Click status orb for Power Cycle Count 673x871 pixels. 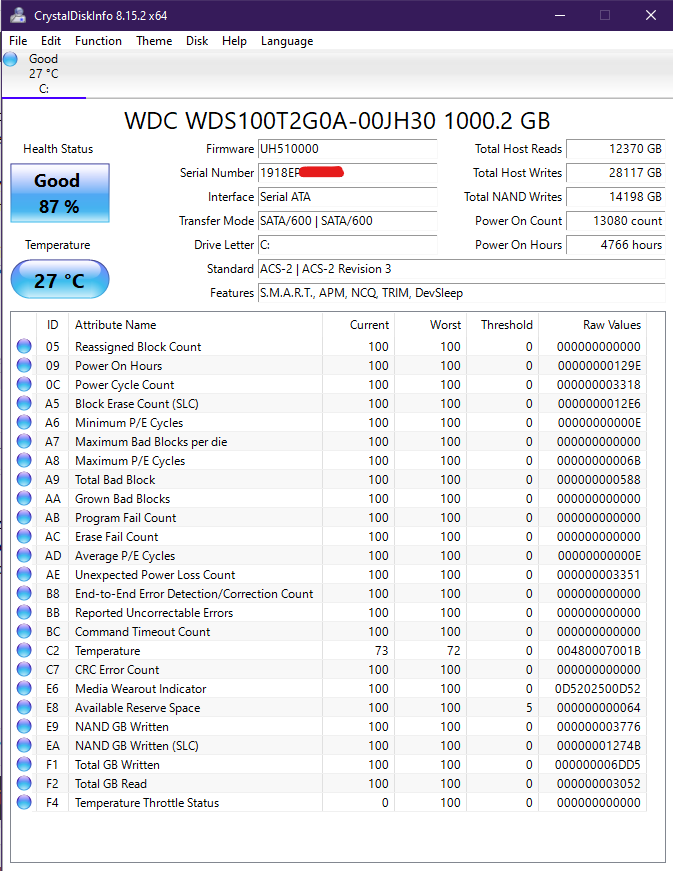coord(24,384)
